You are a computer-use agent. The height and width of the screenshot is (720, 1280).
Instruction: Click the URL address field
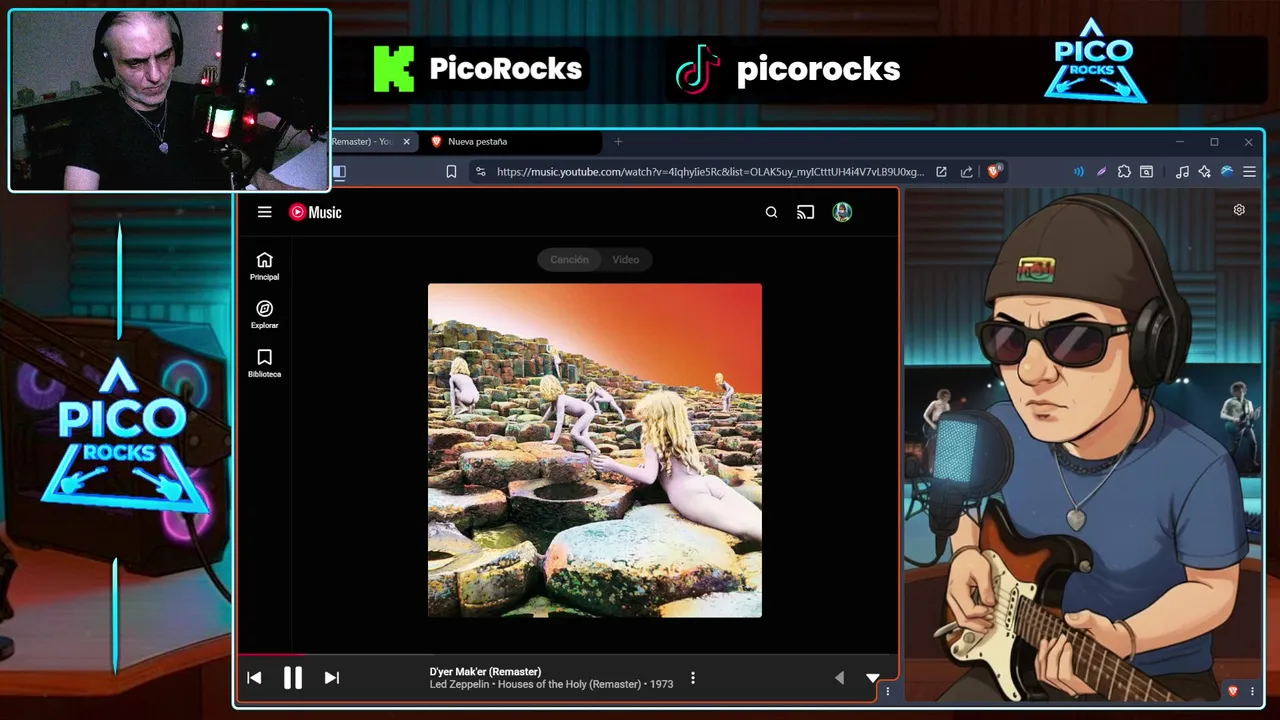[x=710, y=172]
